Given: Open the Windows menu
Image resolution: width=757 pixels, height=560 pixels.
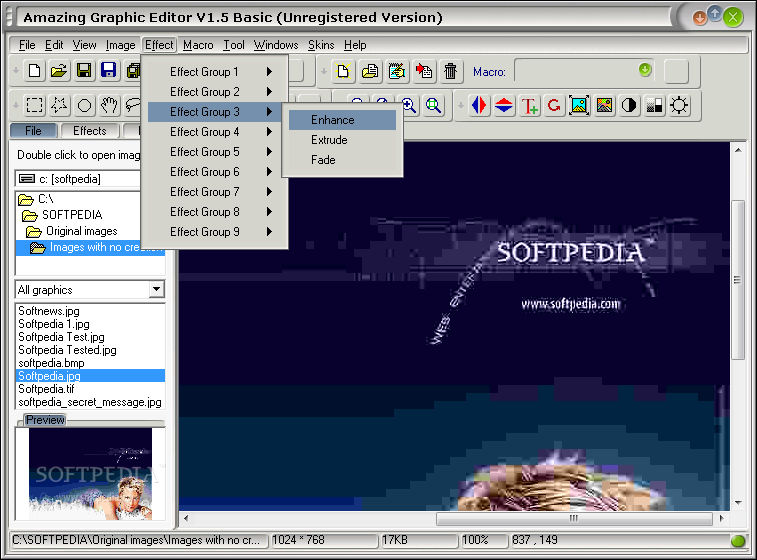Looking at the screenshot, I should (x=276, y=45).
